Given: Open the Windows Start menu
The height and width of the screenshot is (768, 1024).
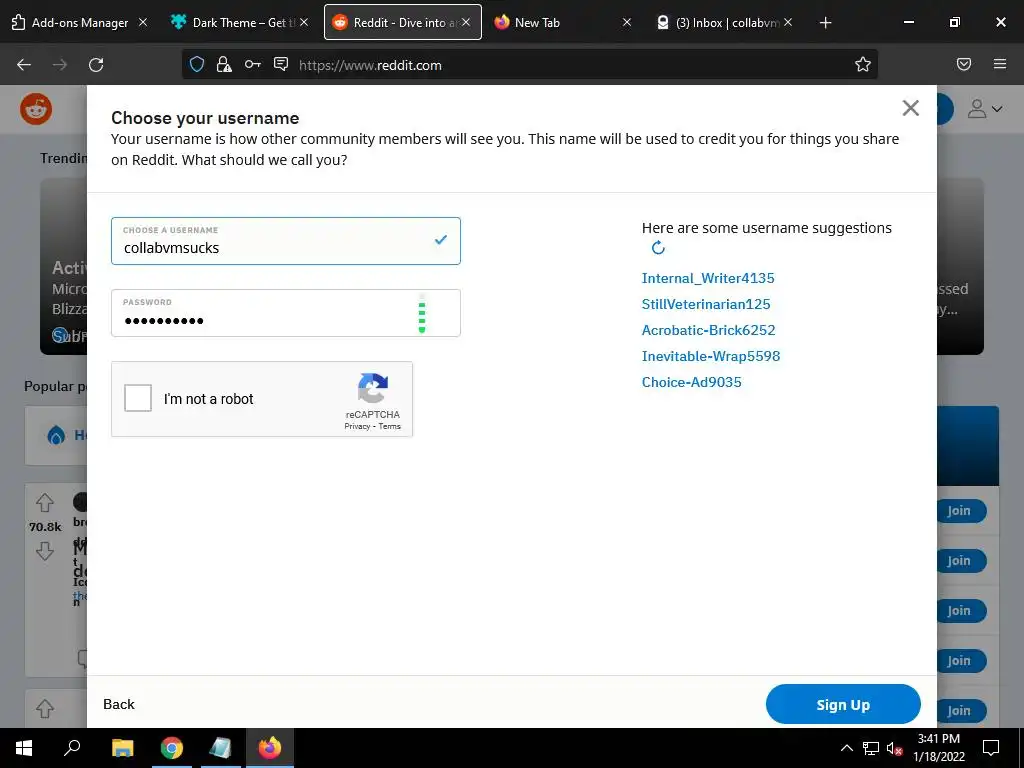Looking at the screenshot, I should point(24,748).
